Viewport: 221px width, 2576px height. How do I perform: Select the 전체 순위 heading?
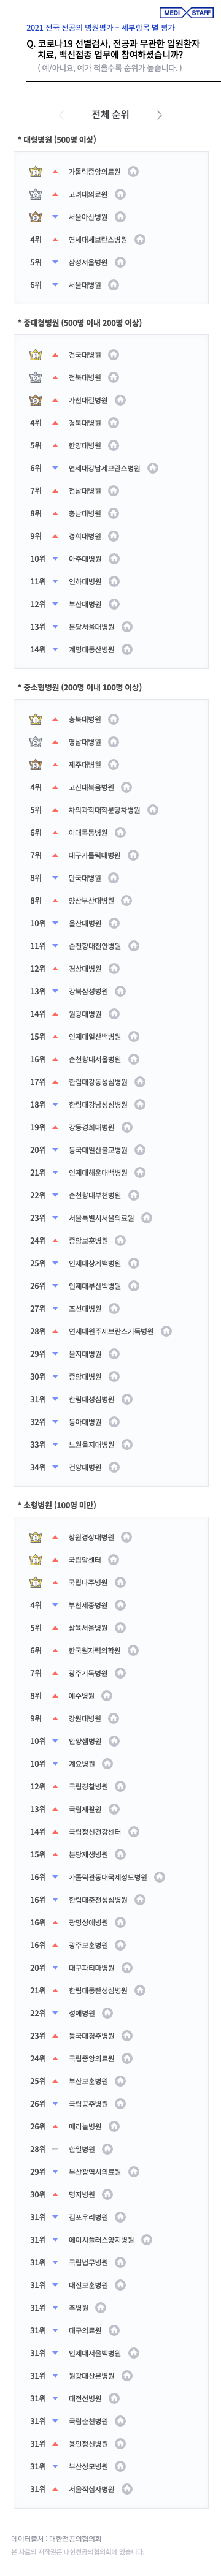click(110, 115)
